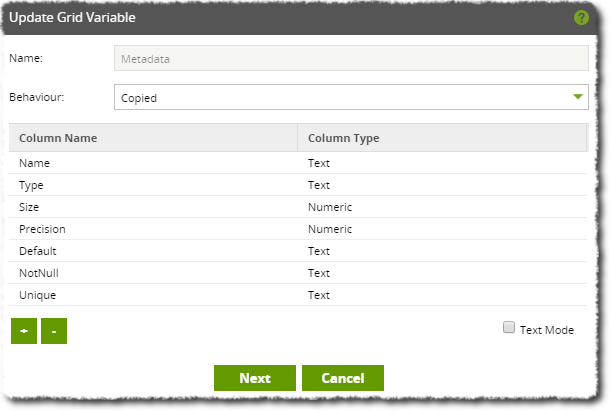Select the Unique column row
Screen dimensions: 610x411
tap(298, 295)
